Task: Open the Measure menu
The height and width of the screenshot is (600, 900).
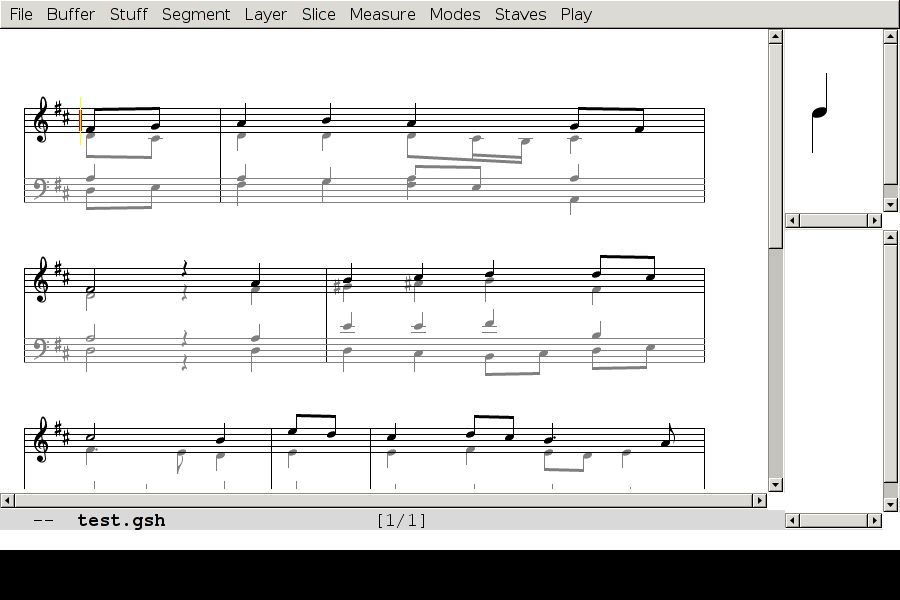Action: click(x=382, y=14)
